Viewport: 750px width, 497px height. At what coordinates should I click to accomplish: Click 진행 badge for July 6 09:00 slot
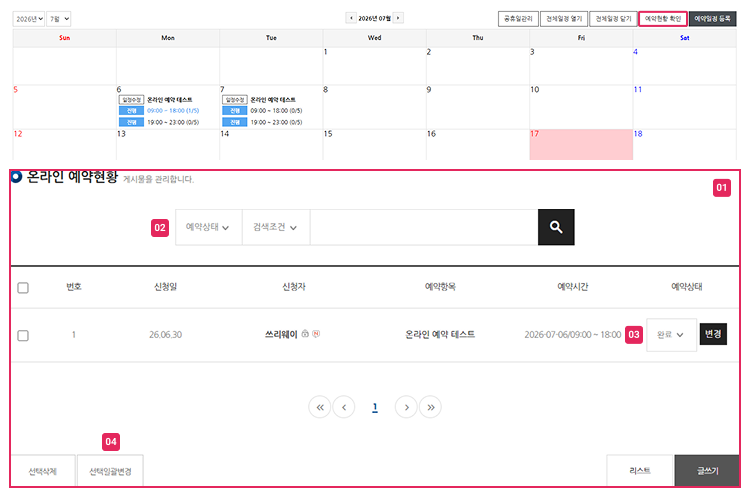pos(132,110)
